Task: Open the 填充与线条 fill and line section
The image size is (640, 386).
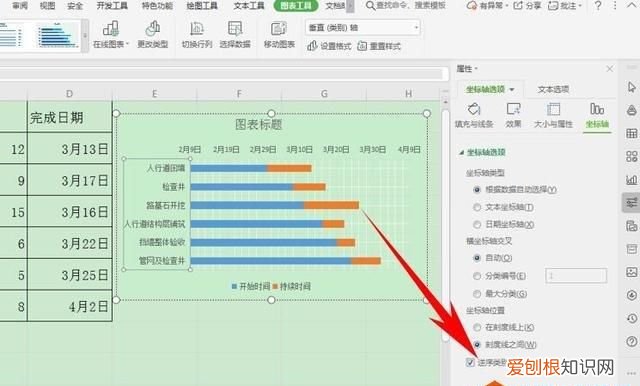Action: [474, 115]
